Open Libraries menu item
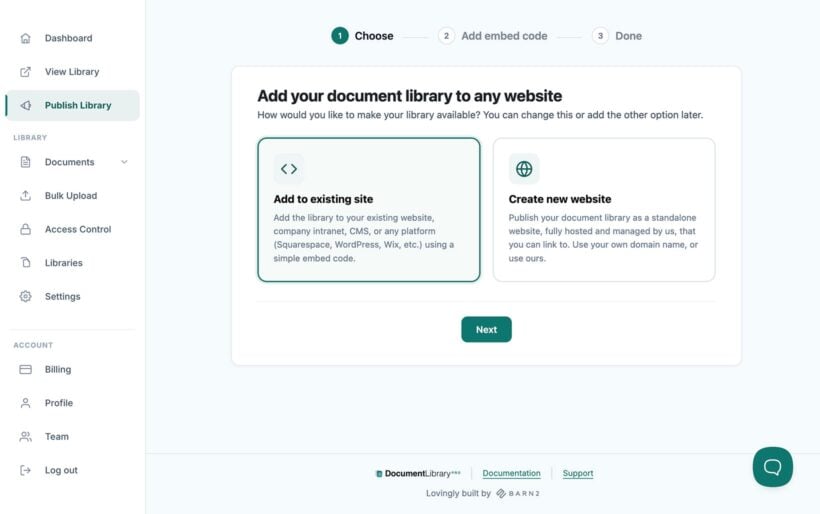 [72, 262]
